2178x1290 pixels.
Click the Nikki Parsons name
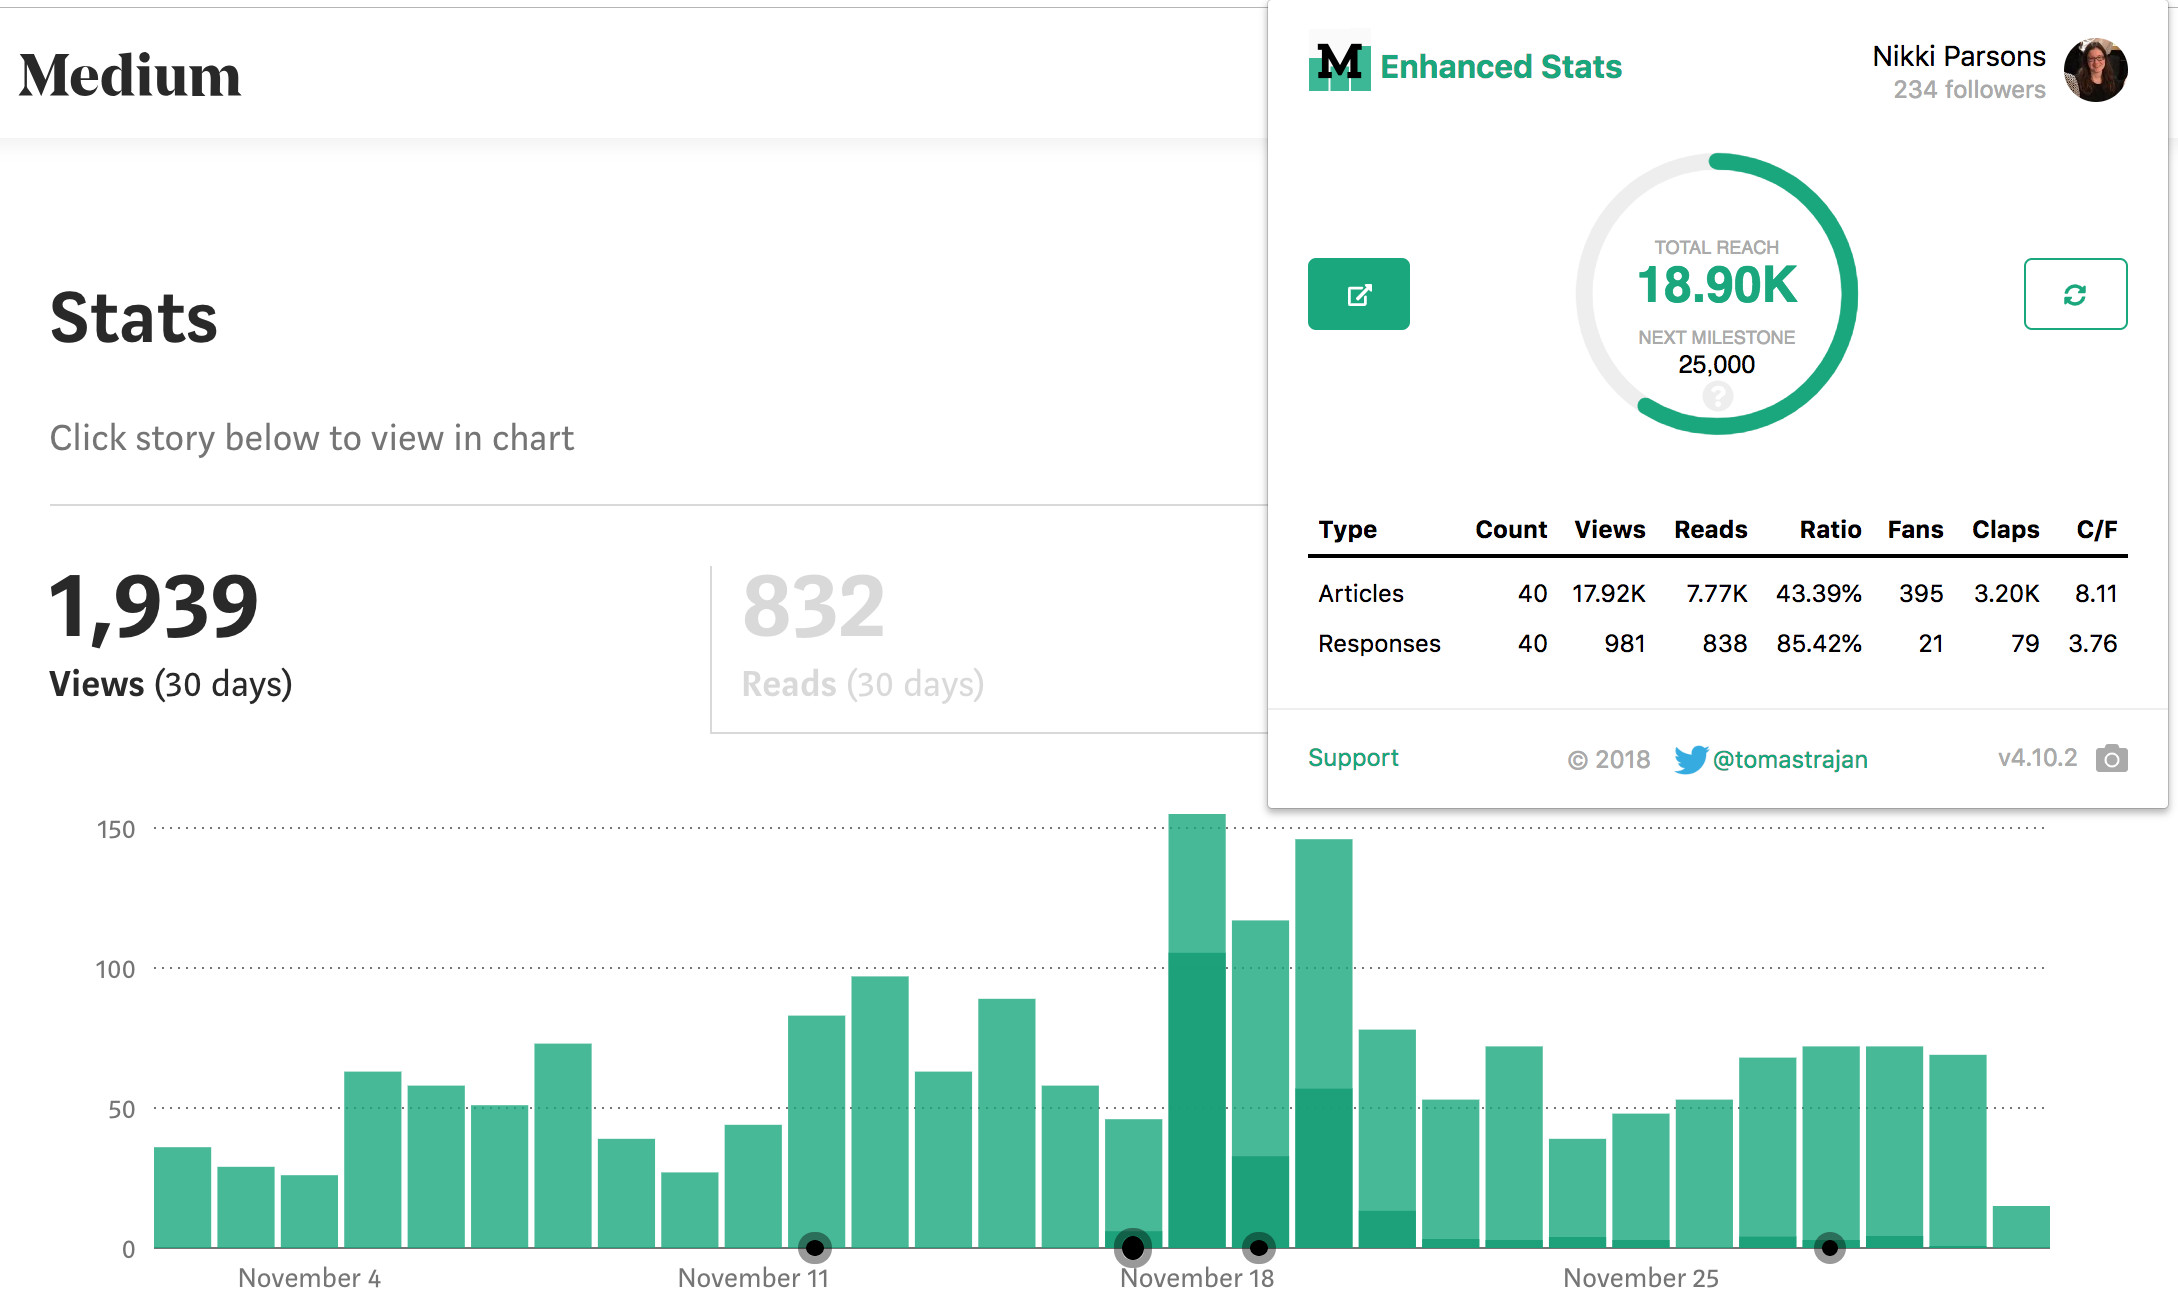tap(1958, 56)
